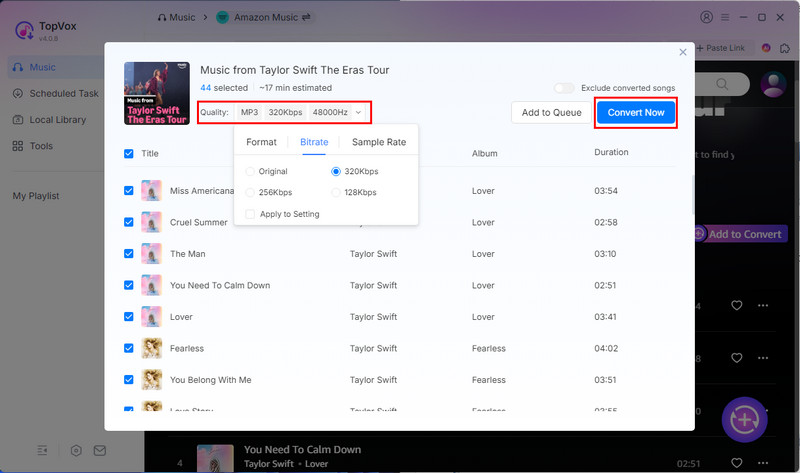Select the 128Kbps radio button

pyautogui.click(x=336, y=192)
